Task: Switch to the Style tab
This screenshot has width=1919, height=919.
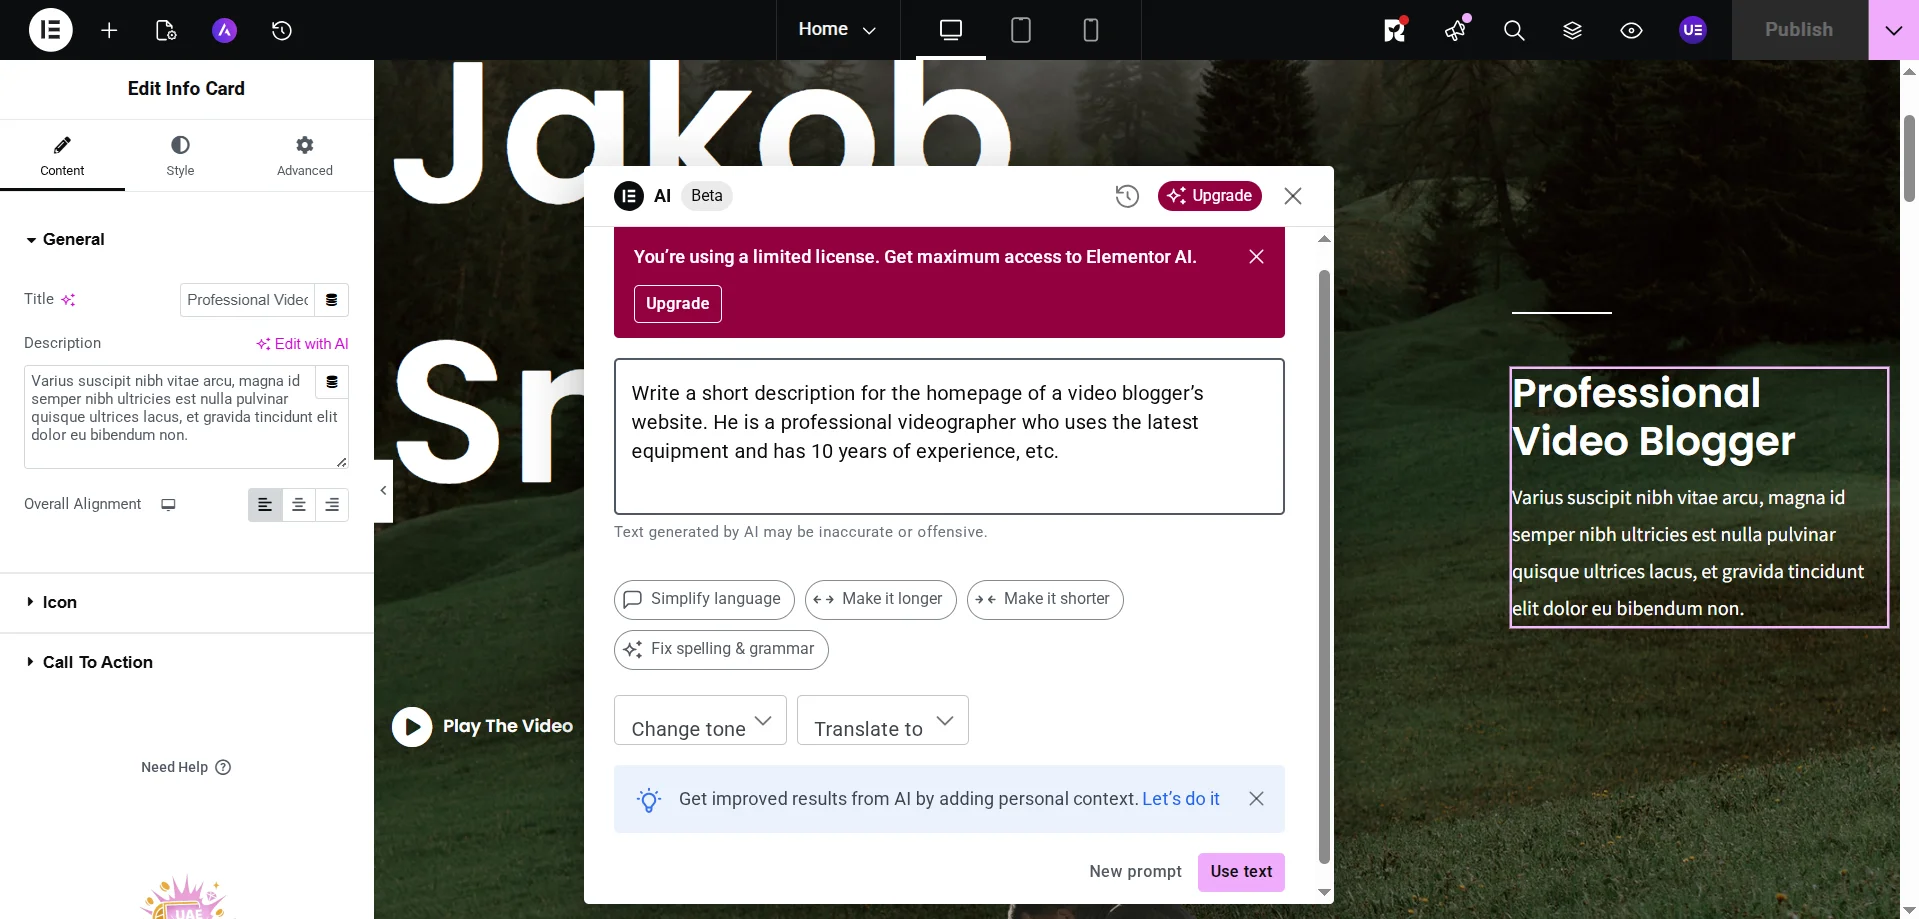Action: point(180,155)
